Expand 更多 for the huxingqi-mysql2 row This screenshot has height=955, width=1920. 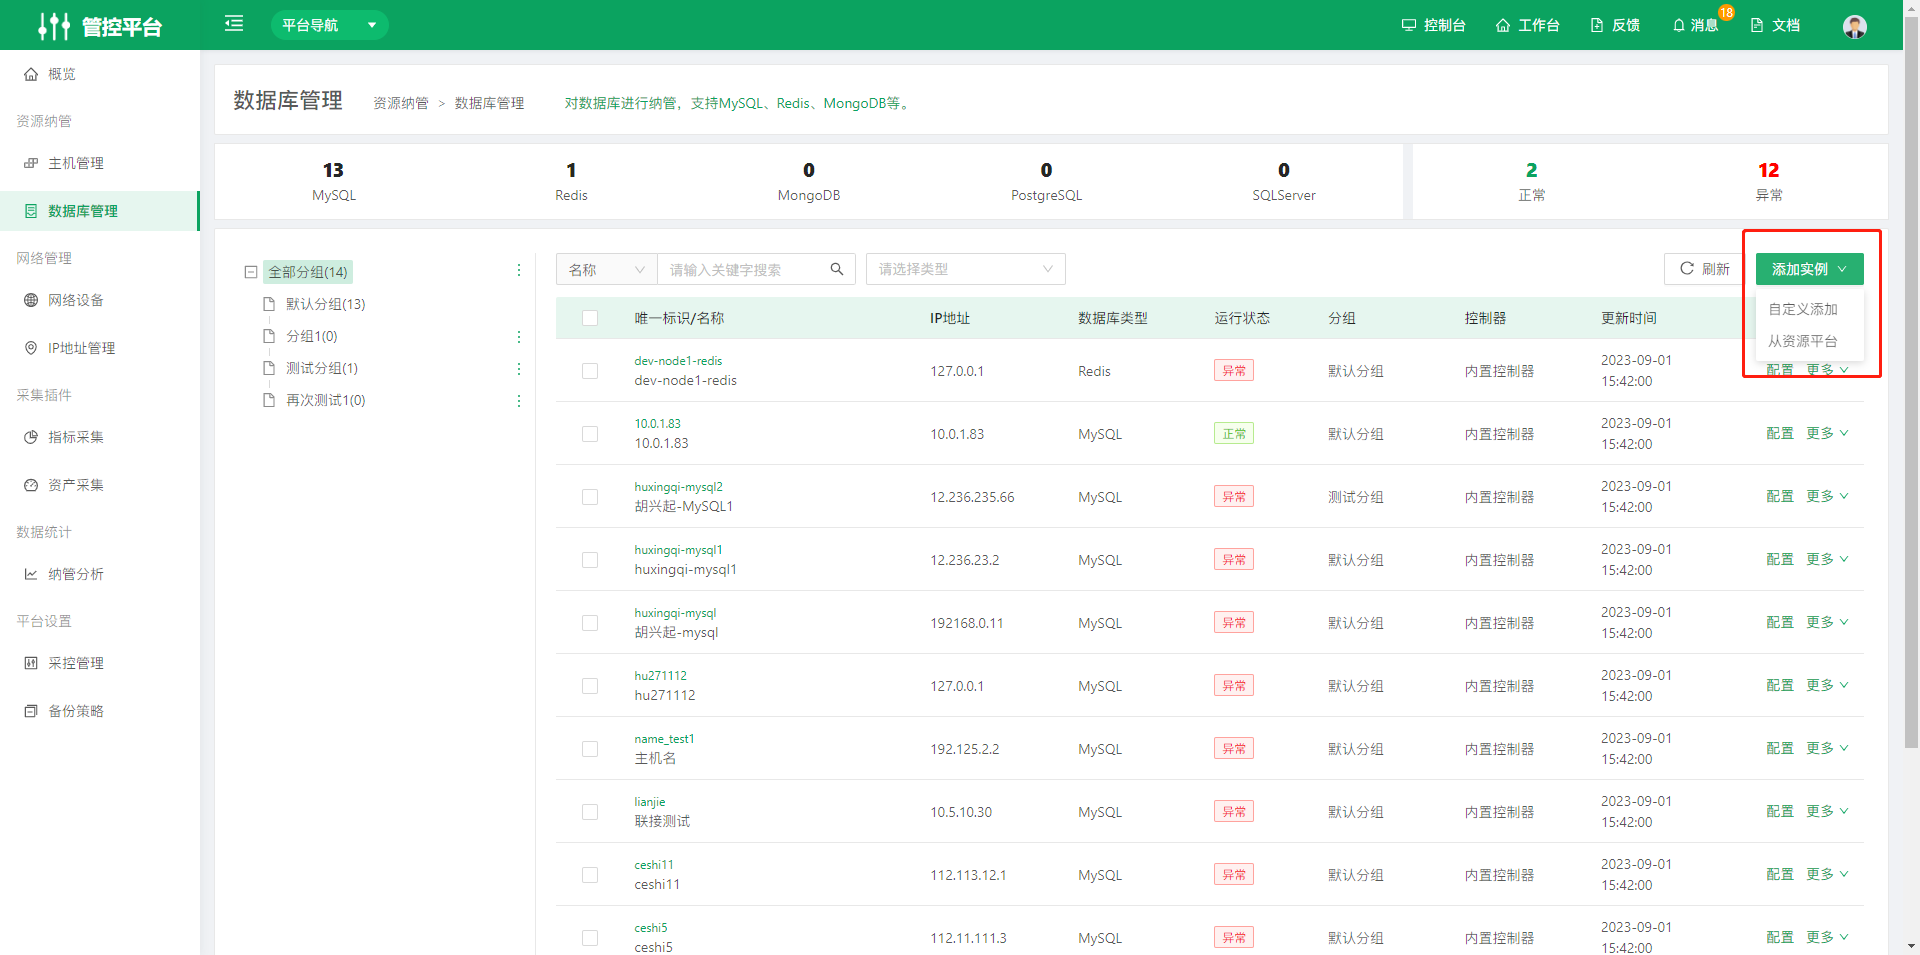[1827, 496]
